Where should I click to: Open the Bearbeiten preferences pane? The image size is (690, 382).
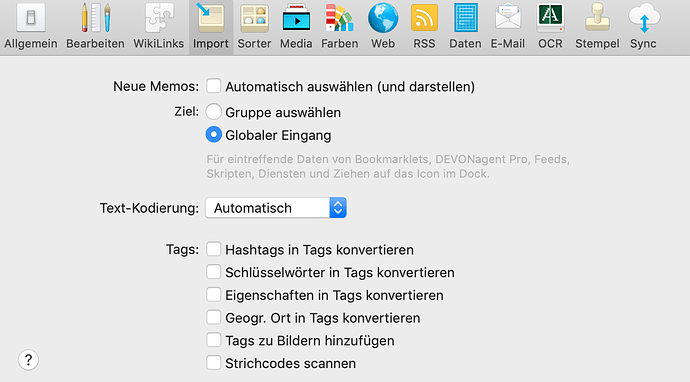(x=95, y=26)
